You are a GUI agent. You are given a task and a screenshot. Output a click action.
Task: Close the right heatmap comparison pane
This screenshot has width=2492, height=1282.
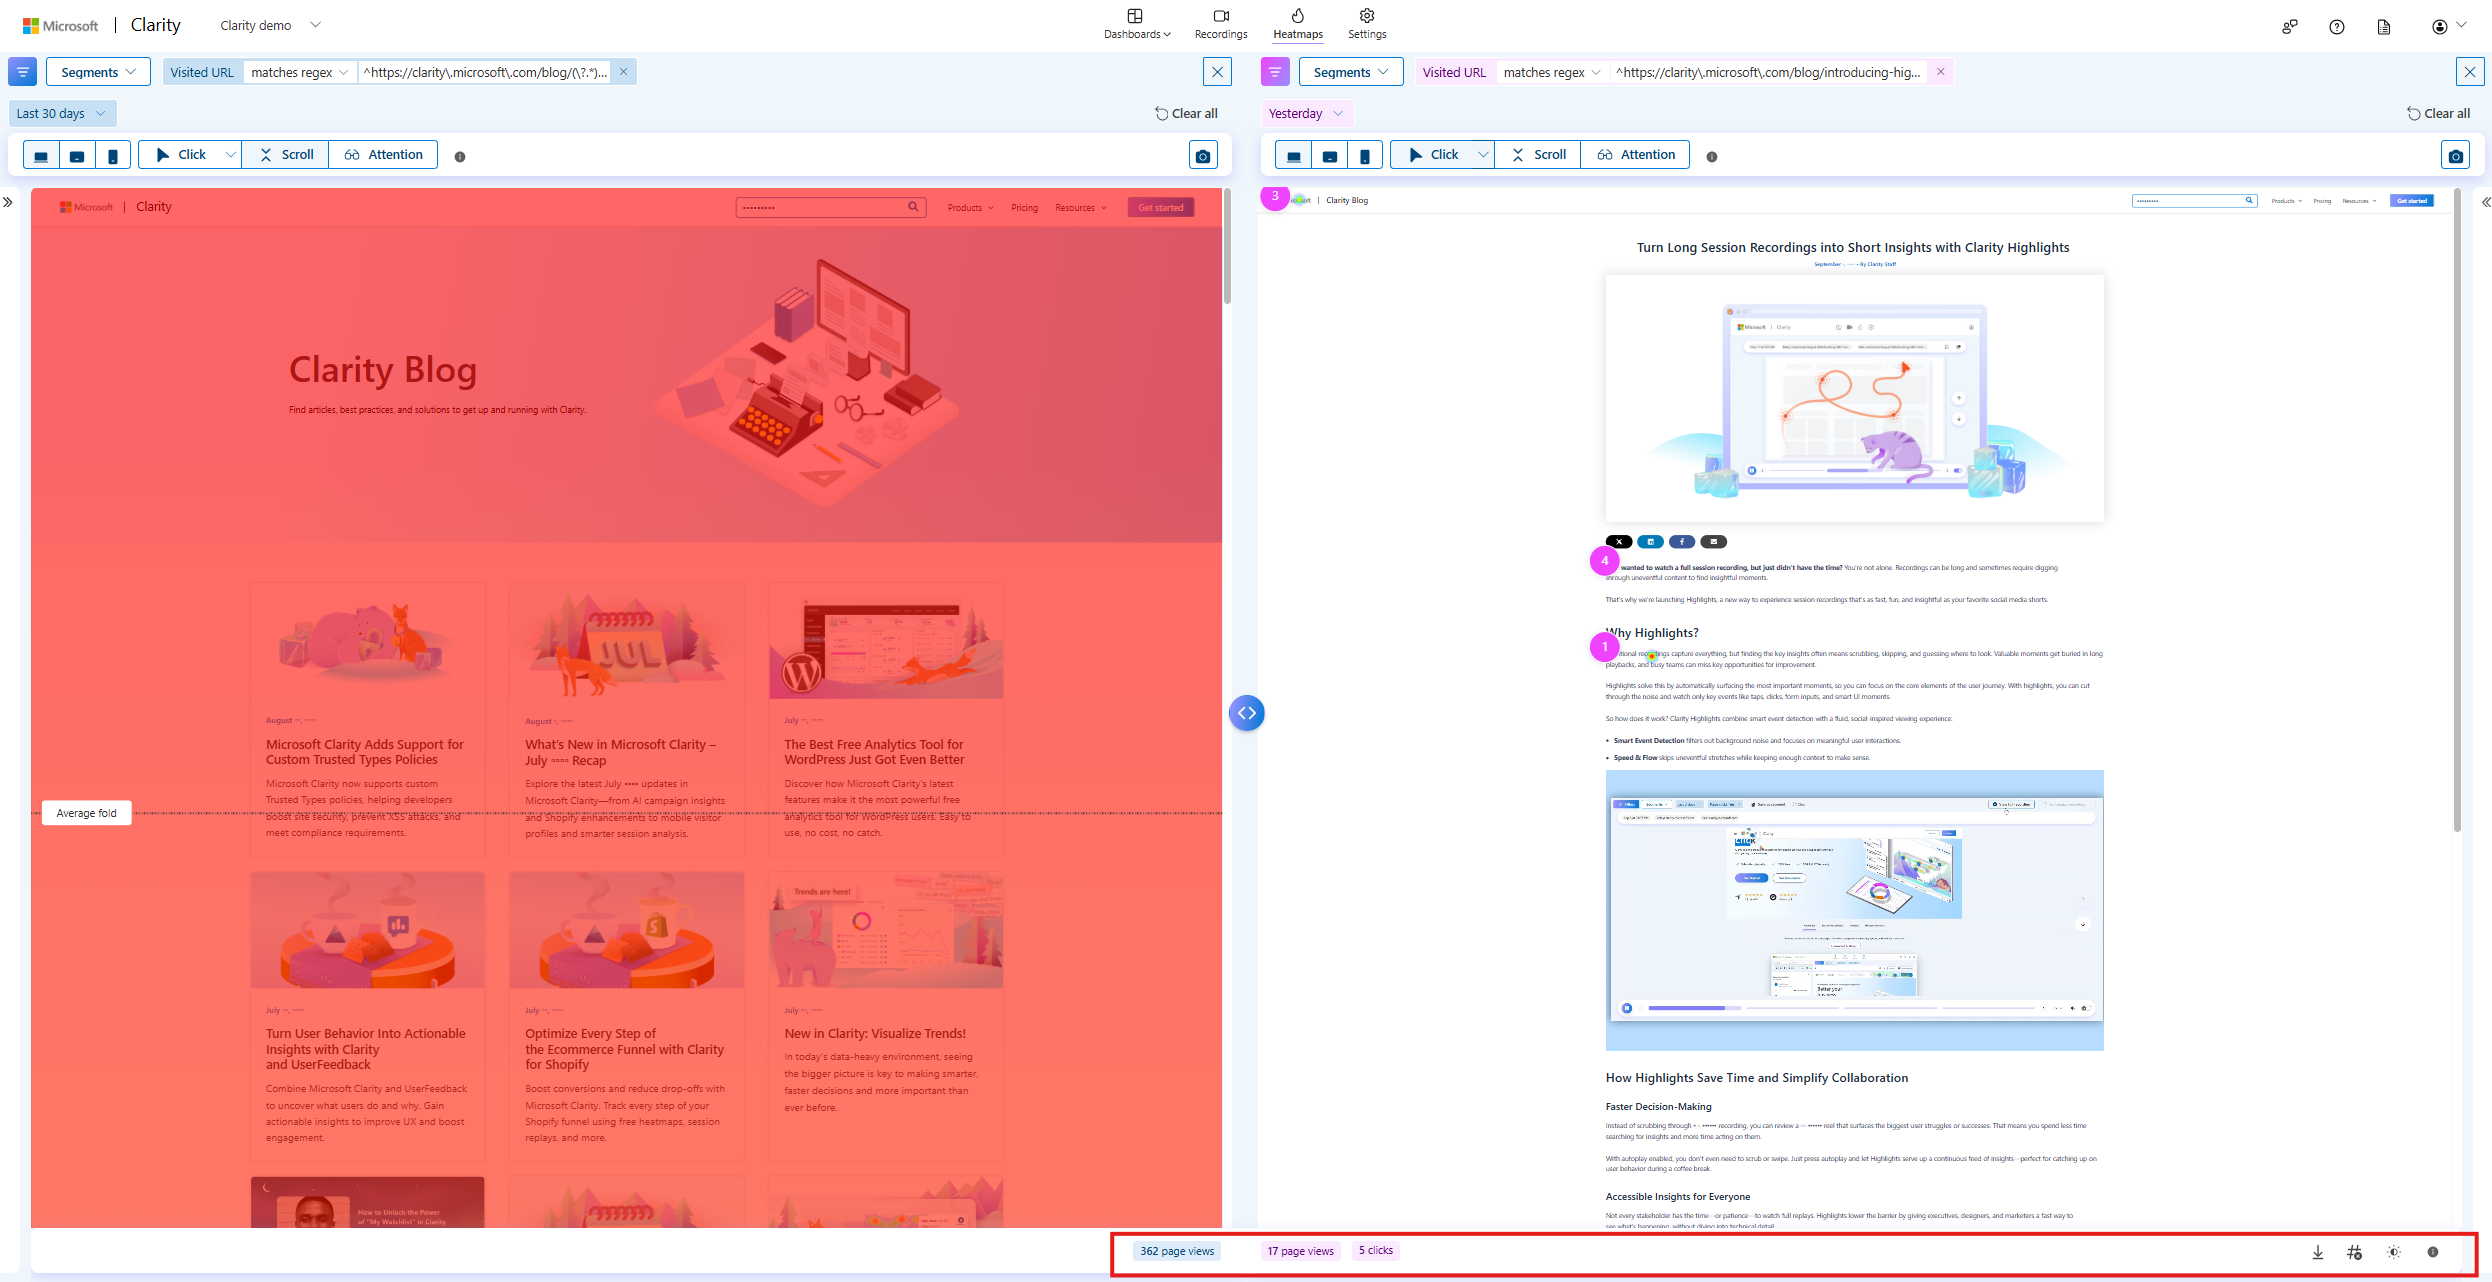coord(2470,72)
